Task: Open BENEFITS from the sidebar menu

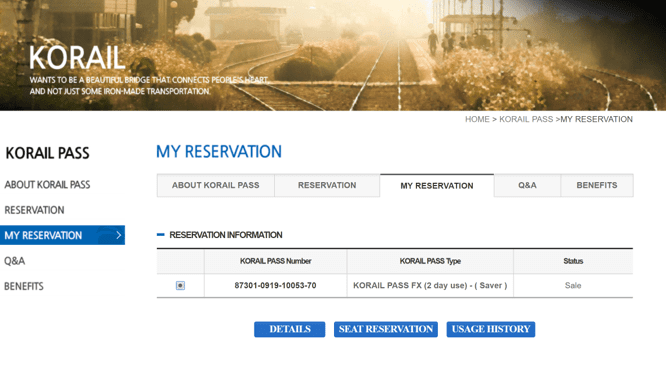Action: 24,286
